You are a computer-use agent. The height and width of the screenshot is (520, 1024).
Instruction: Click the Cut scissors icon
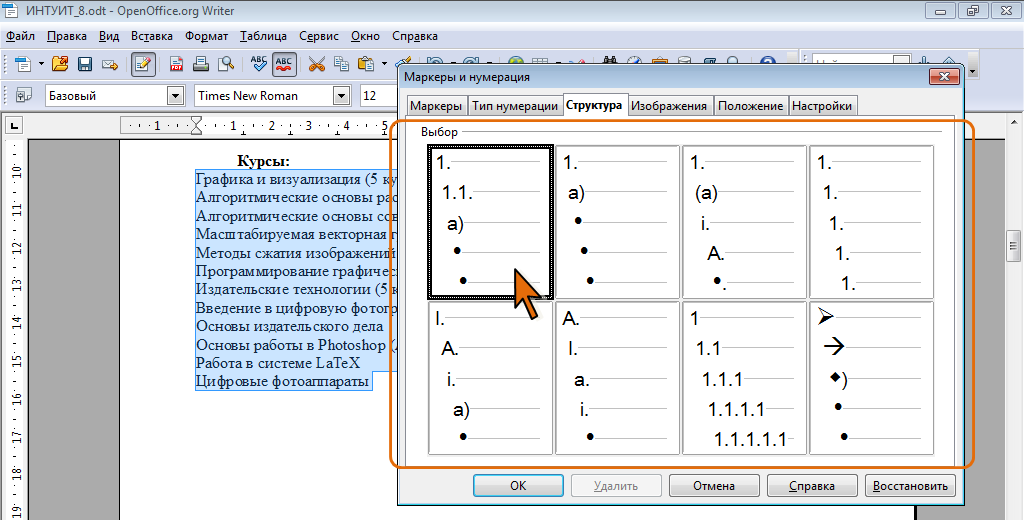[317, 64]
